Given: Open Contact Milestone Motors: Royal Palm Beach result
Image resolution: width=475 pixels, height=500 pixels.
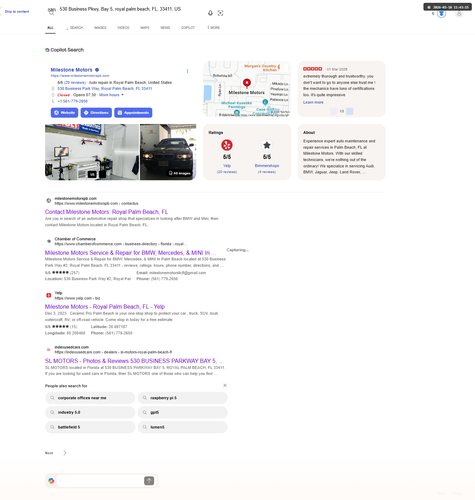Looking at the screenshot, I should point(106,212).
